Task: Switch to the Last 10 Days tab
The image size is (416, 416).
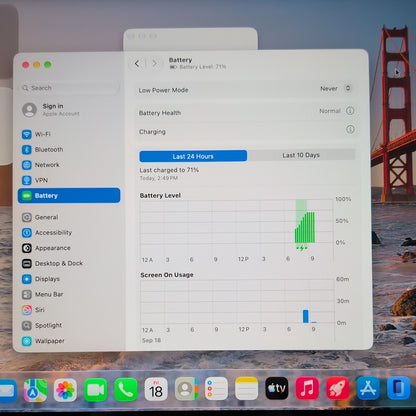Action: [x=301, y=155]
